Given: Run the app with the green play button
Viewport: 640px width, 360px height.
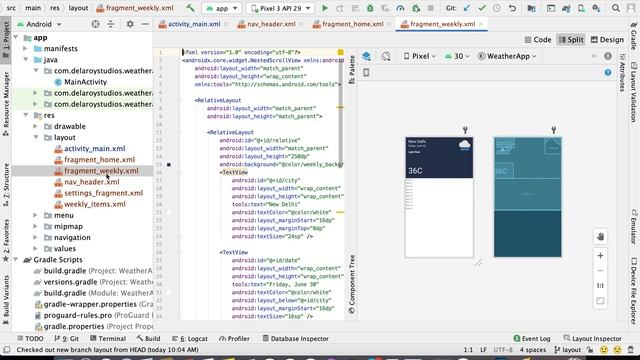Looking at the screenshot, I should [x=325, y=8].
